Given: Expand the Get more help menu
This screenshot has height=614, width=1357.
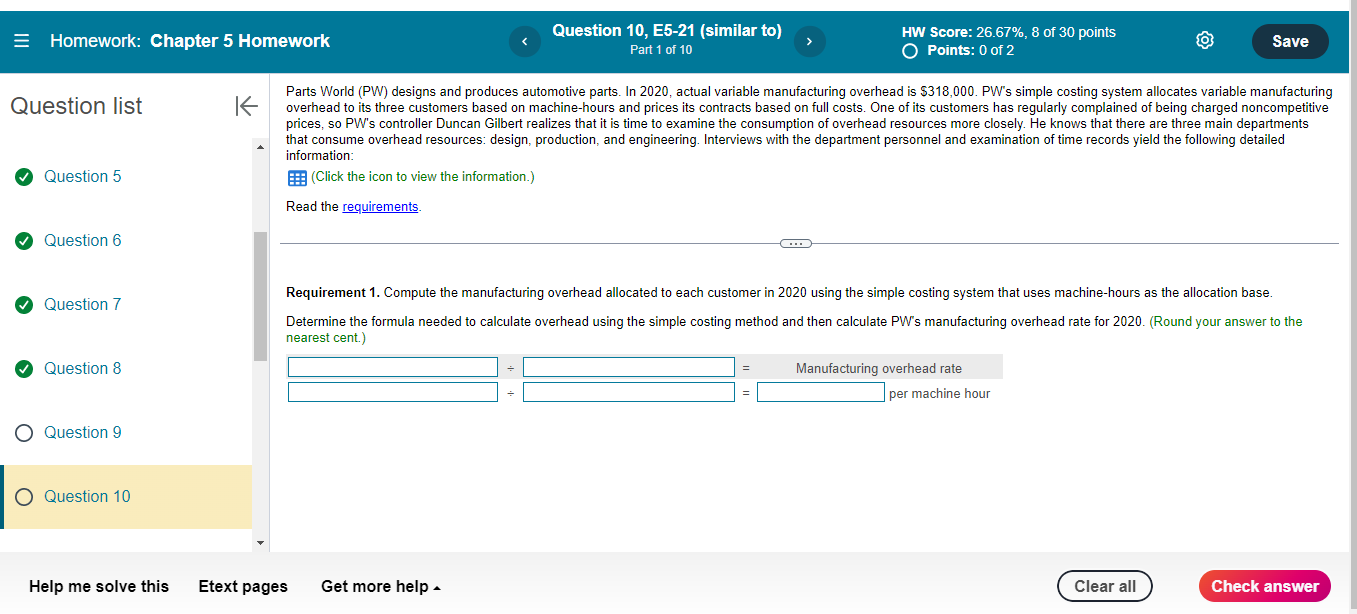Looking at the screenshot, I should (380, 586).
